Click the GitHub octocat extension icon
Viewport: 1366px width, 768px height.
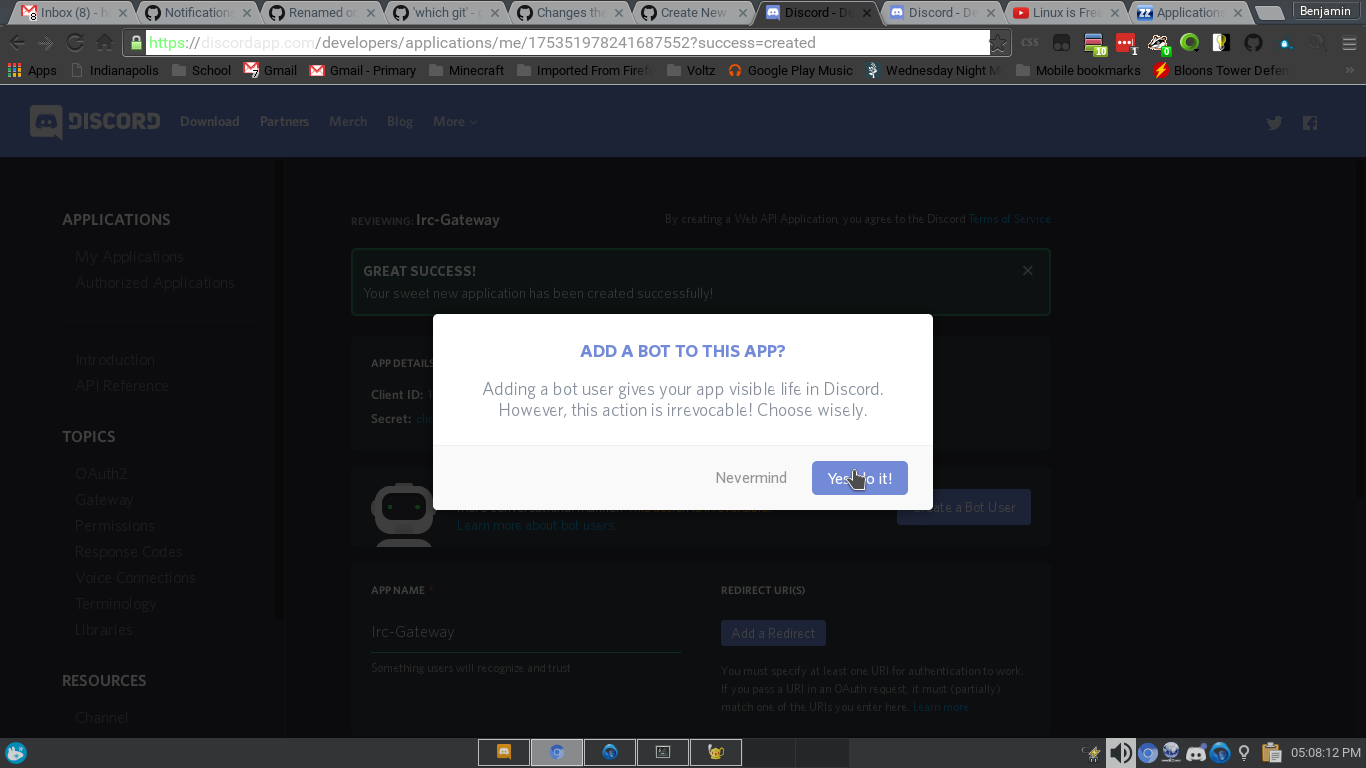click(x=1253, y=43)
